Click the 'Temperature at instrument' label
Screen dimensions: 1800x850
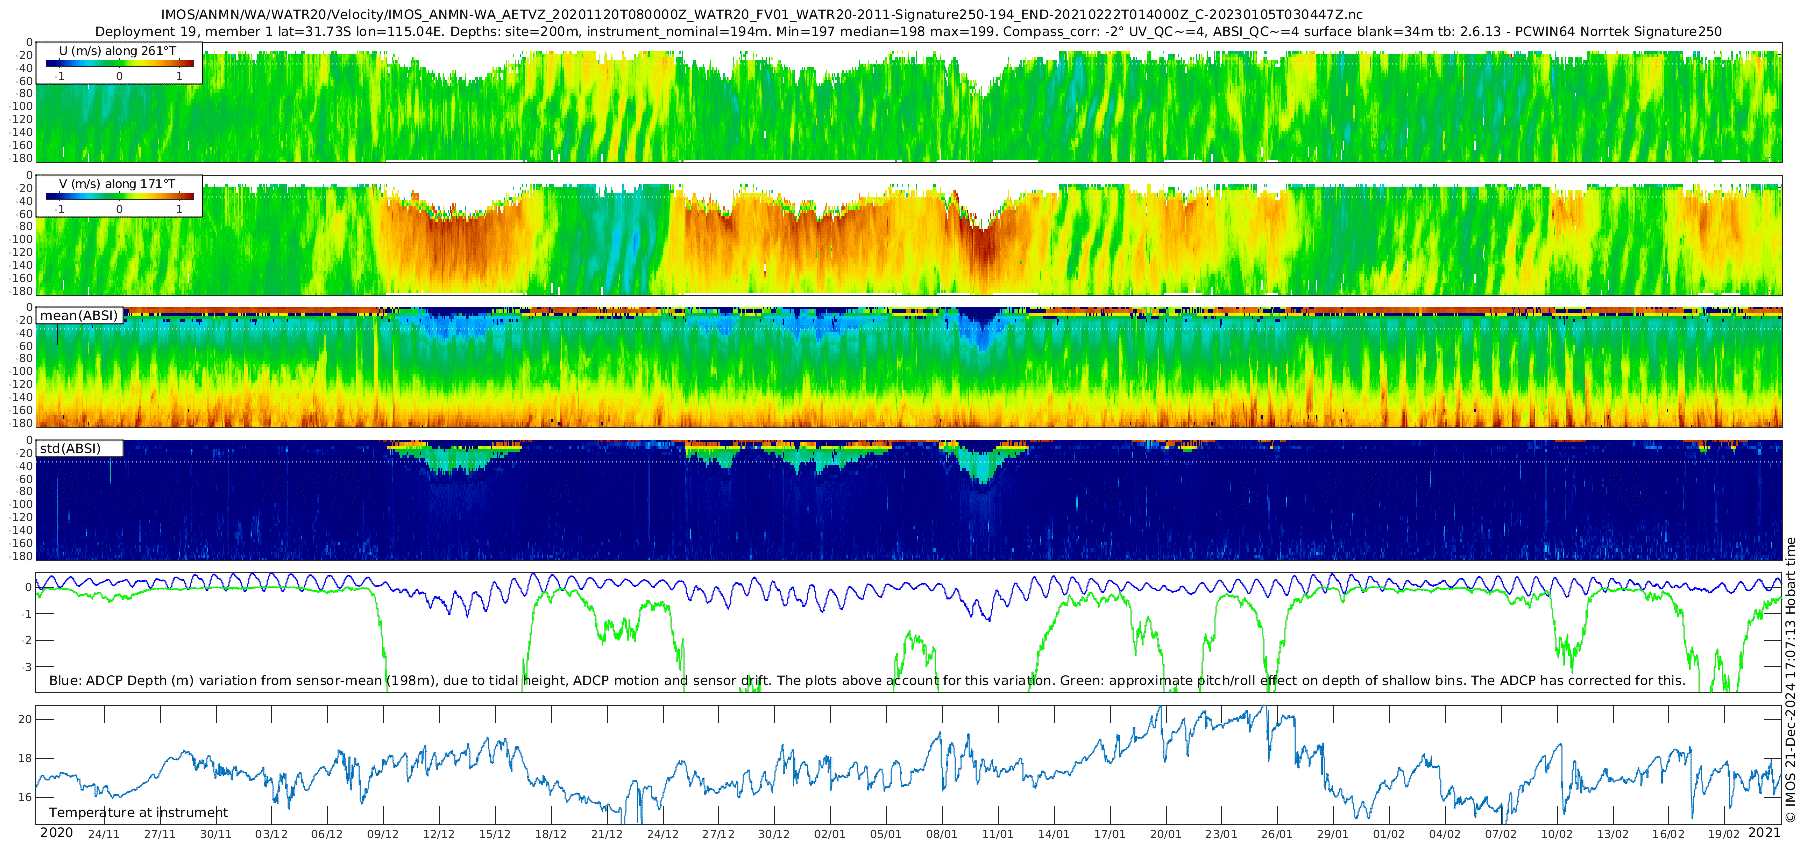pos(138,812)
